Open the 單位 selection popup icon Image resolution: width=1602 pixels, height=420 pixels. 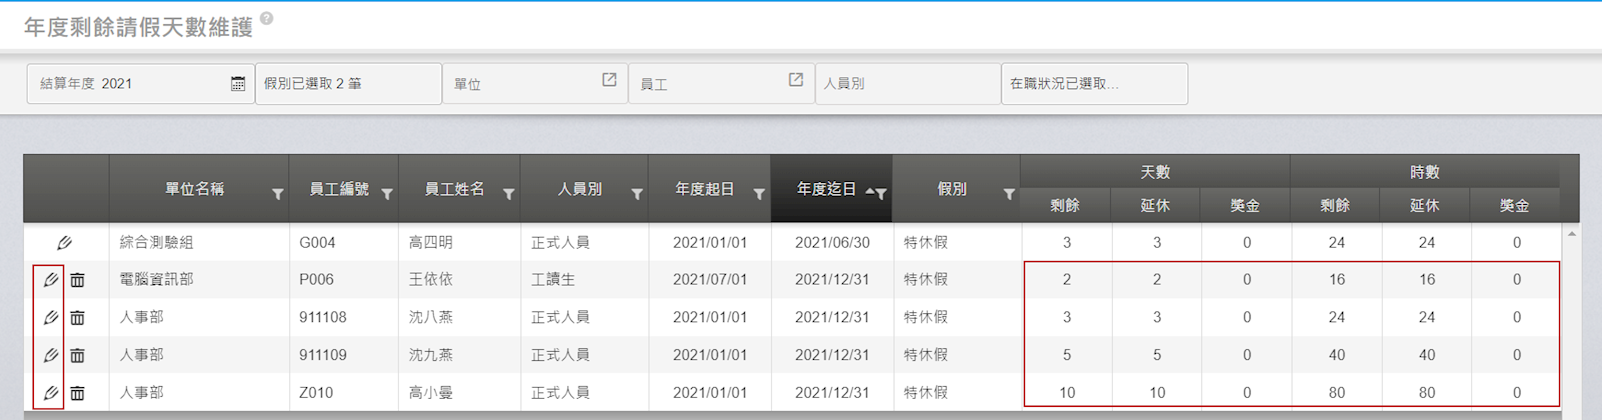609,80
